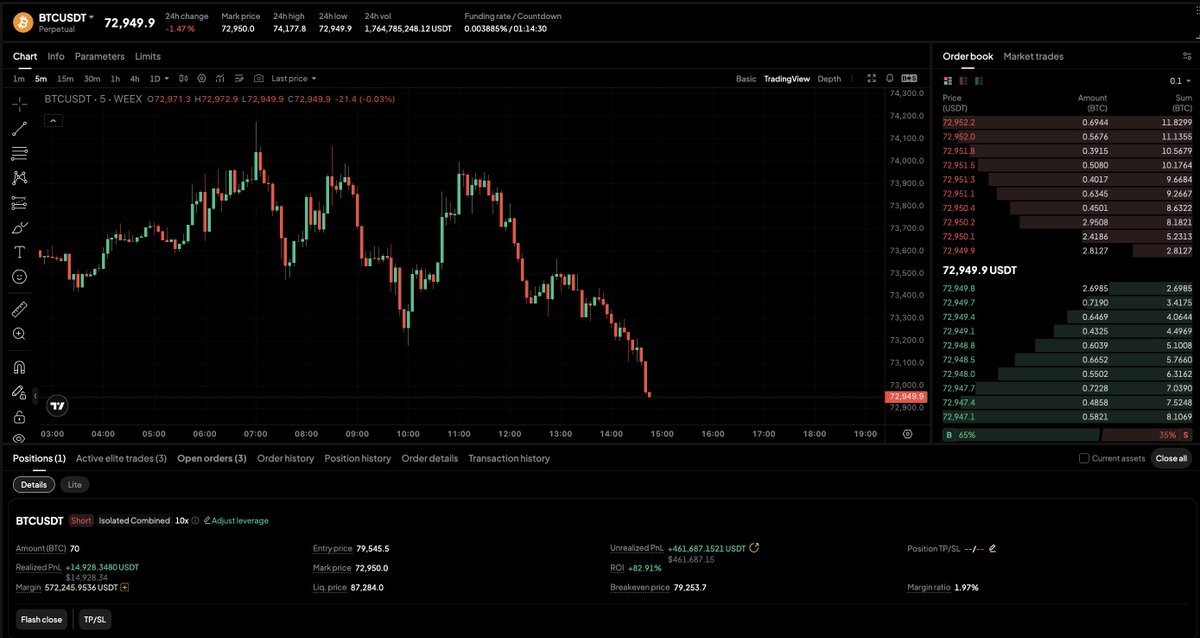The image size is (1200, 638).
Task: Open Active elite trades (3) tab
Action: [x=121, y=458]
